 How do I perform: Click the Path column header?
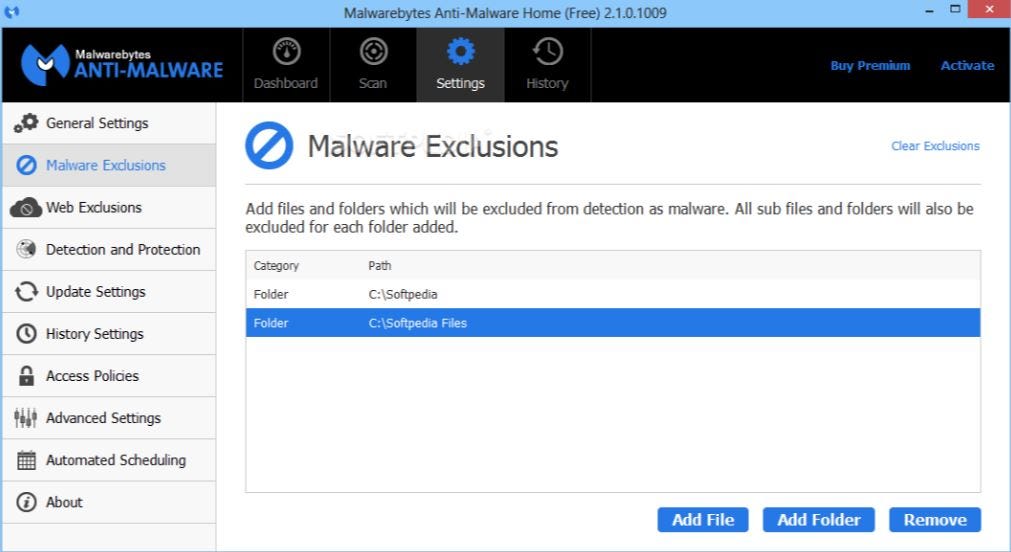380,266
